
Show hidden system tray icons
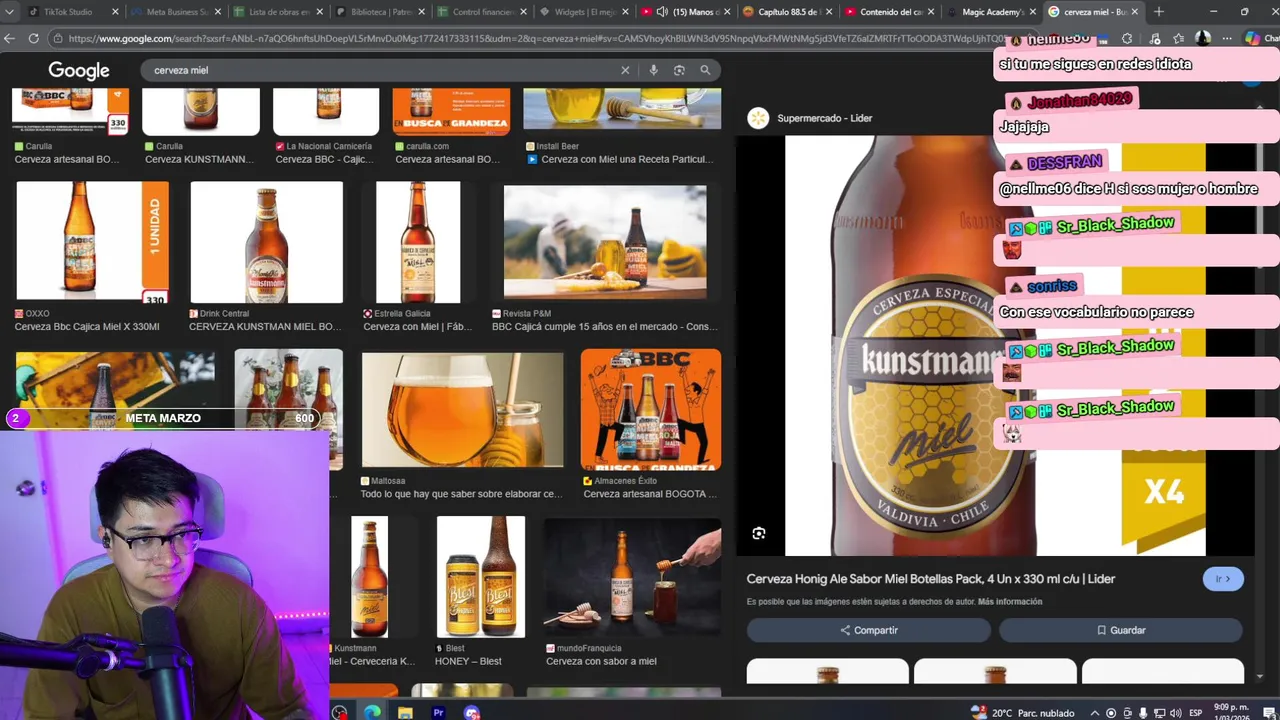(1093, 713)
